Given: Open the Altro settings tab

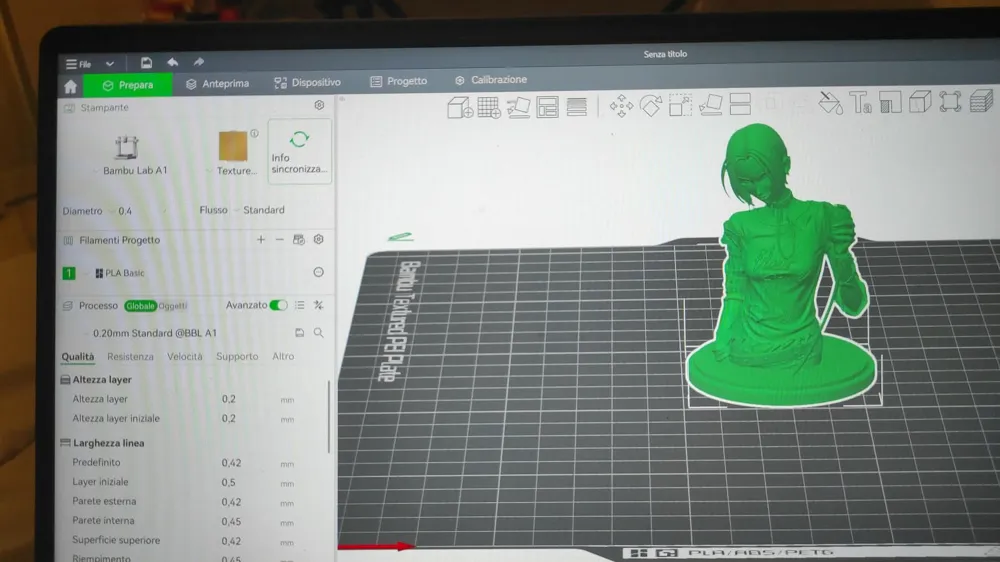Looking at the screenshot, I should 283,356.
